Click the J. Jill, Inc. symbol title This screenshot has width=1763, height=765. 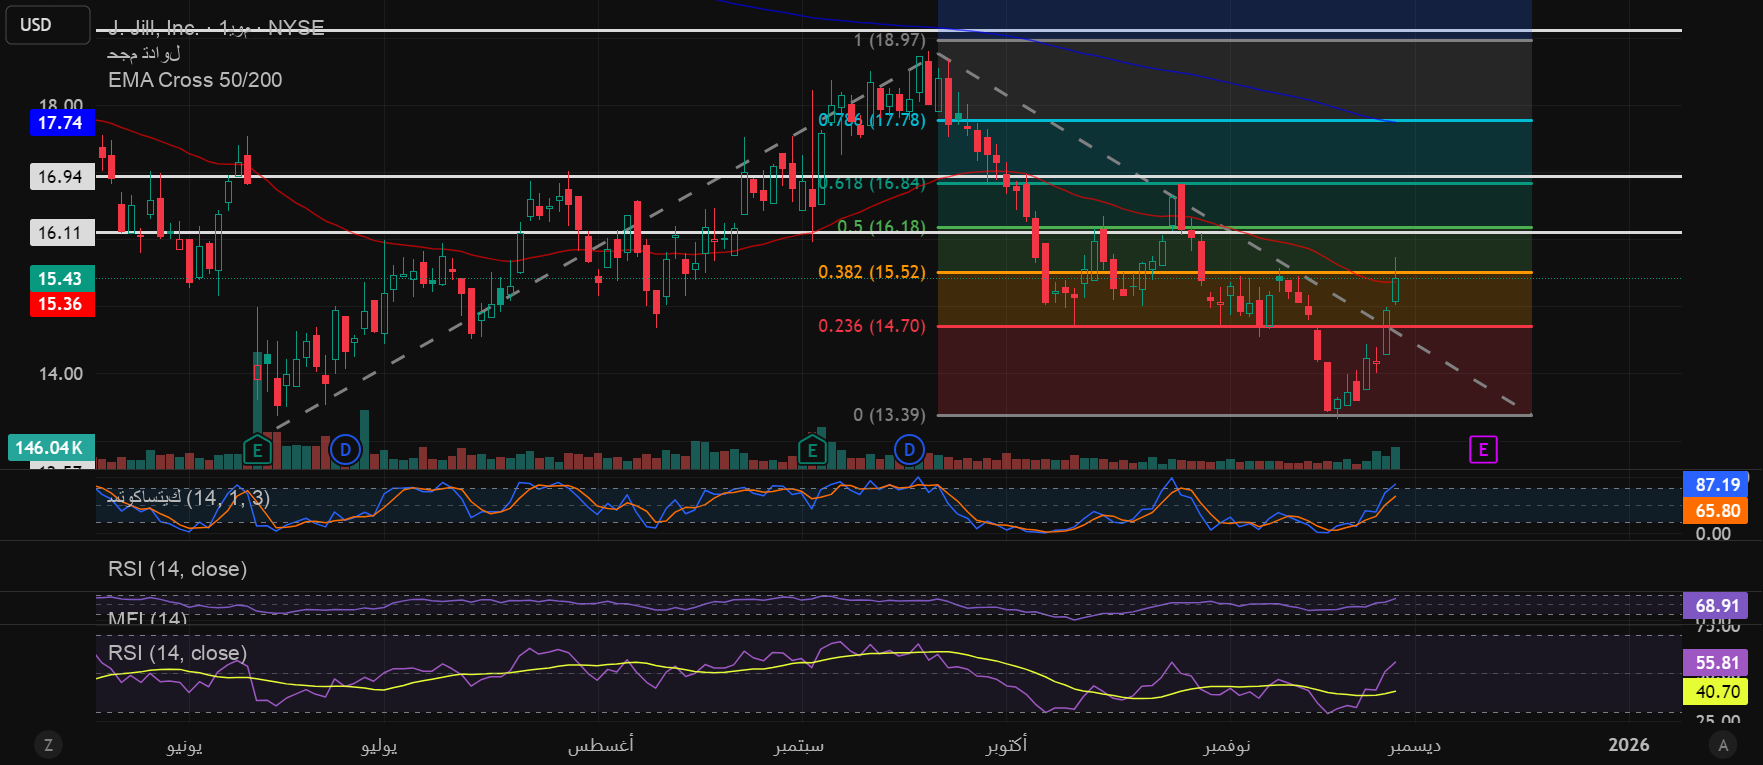coord(154,28)
